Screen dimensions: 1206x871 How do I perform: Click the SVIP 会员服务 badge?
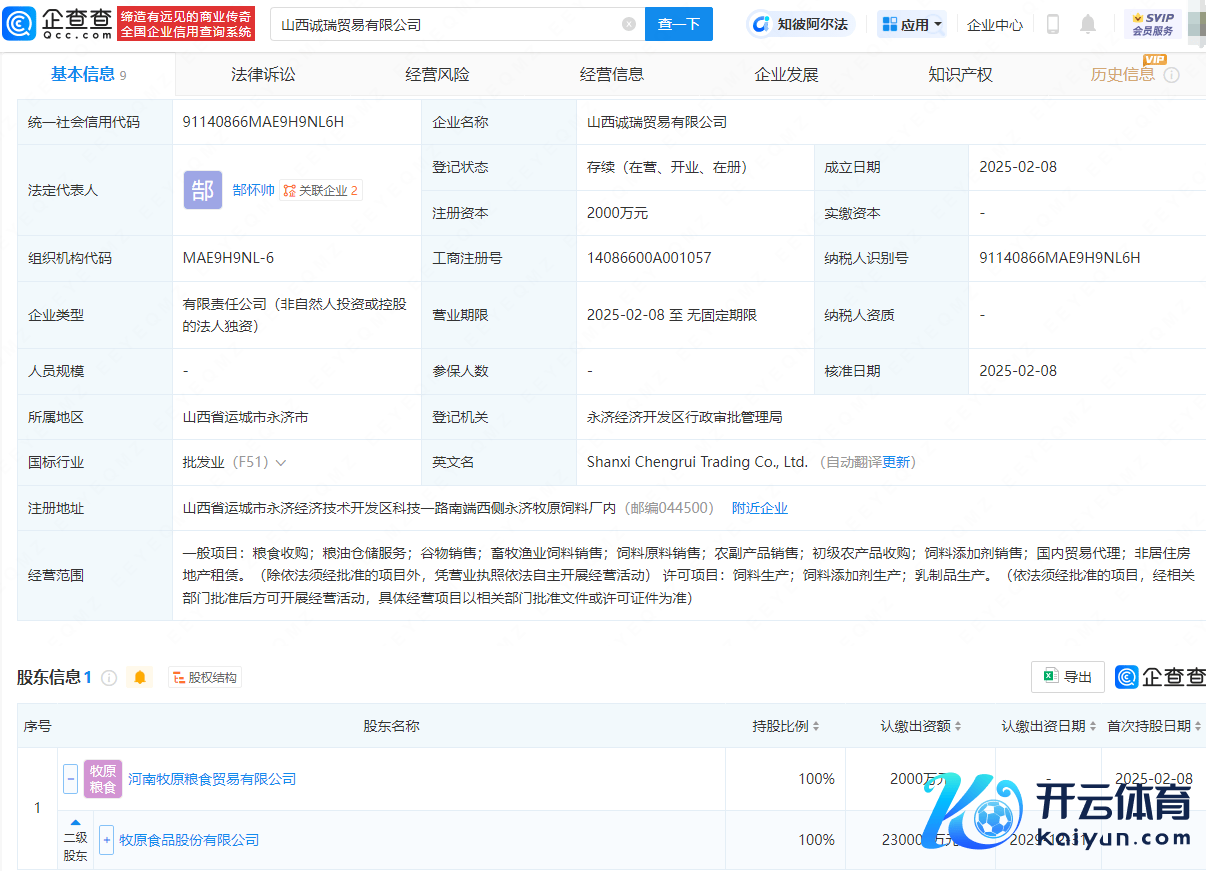pyautogui.click(x=1152, y=24)
